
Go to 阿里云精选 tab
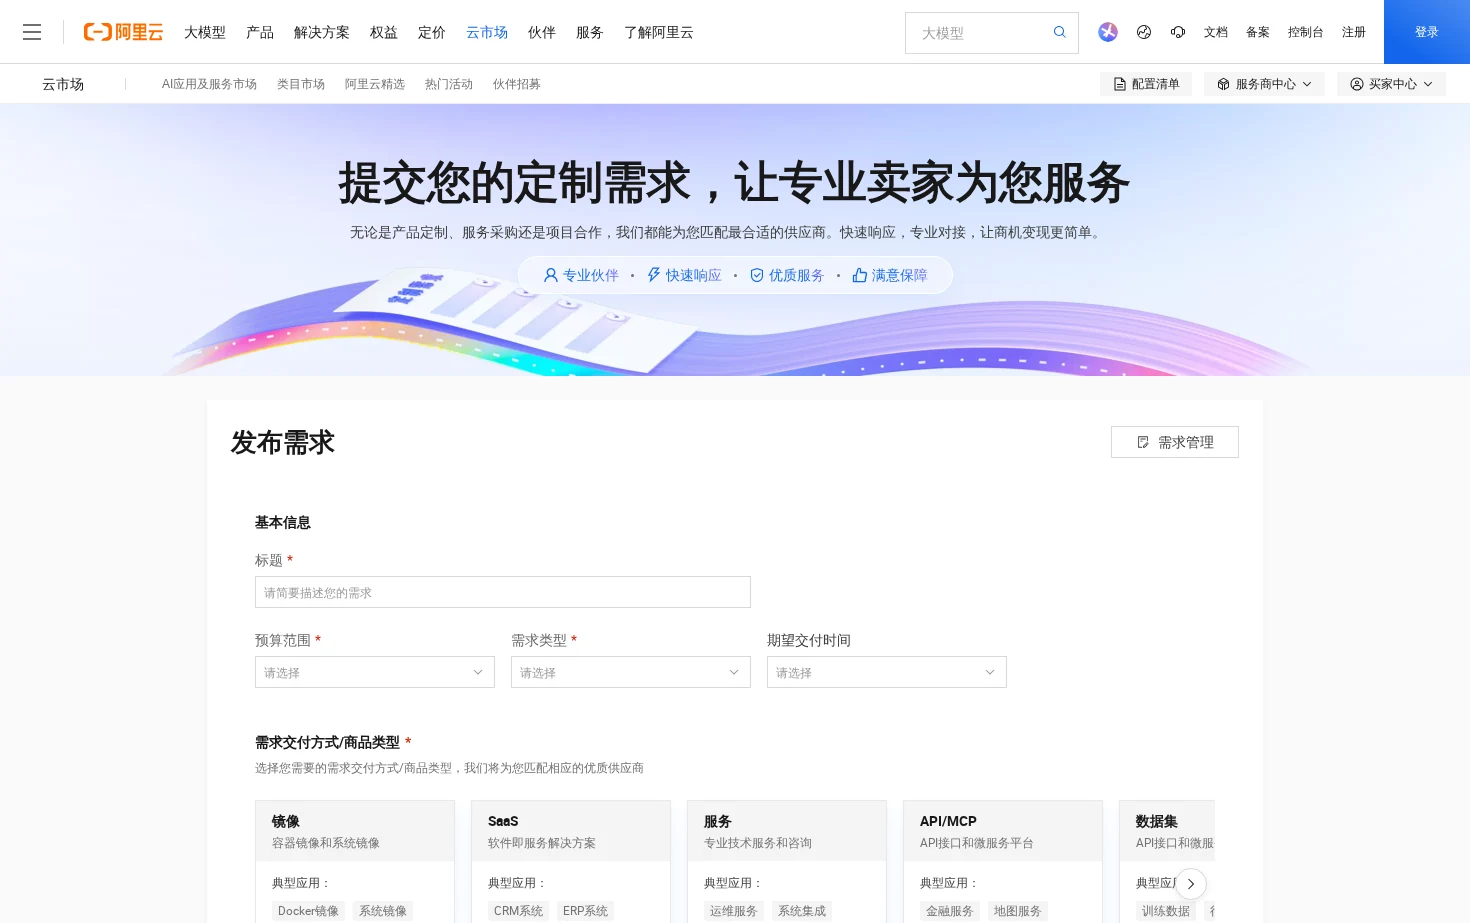(375, 84)
